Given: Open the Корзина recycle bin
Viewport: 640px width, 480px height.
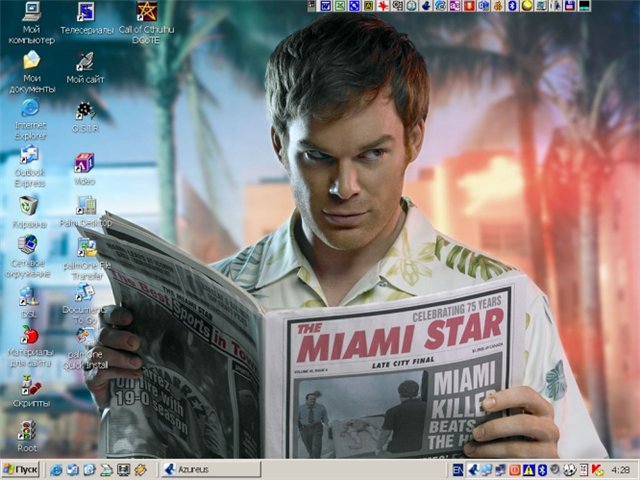Looking at the screenshot, I should 29,206.
